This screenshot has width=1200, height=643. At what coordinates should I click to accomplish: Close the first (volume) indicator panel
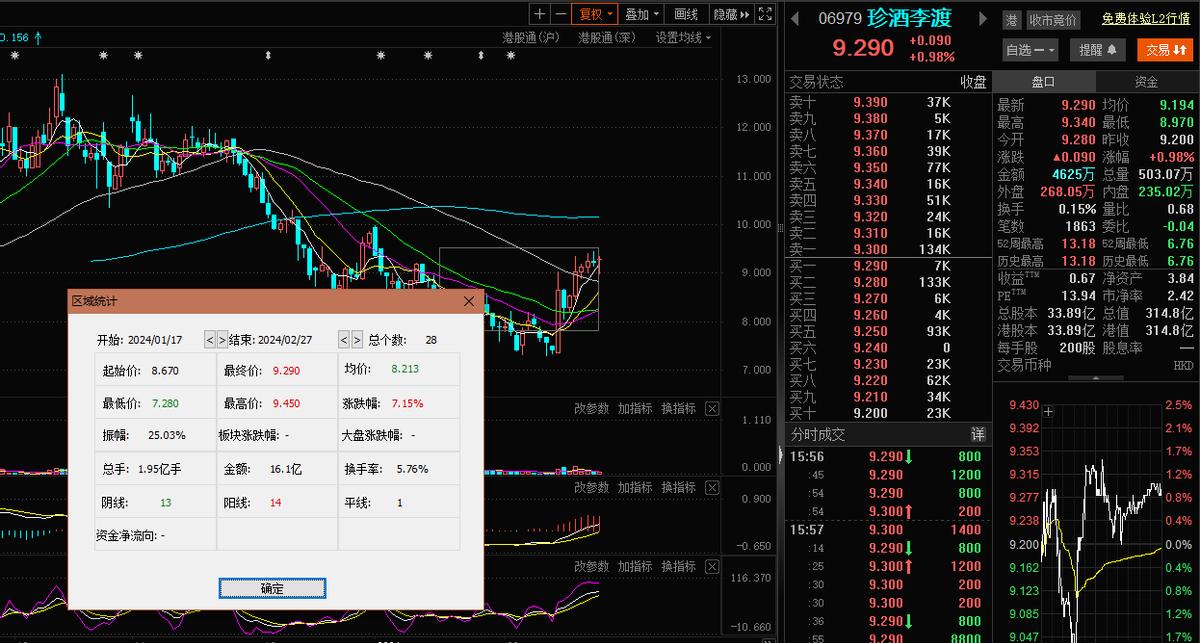click(712, 408)
